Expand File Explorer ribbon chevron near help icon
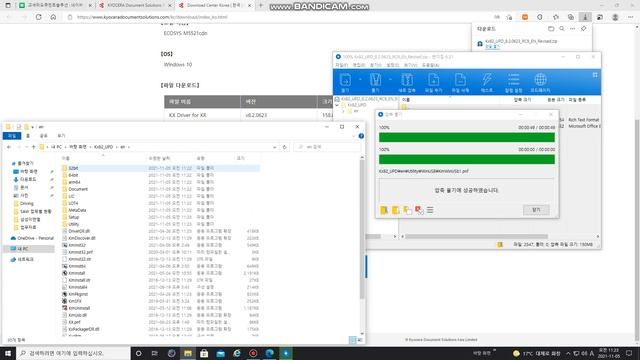 (x=353, y=136)
